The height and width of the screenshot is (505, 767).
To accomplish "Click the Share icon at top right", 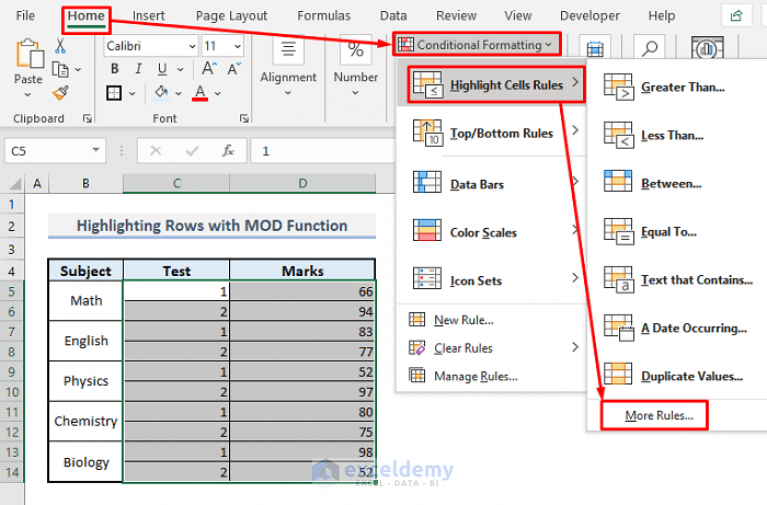I will point(736,16).
